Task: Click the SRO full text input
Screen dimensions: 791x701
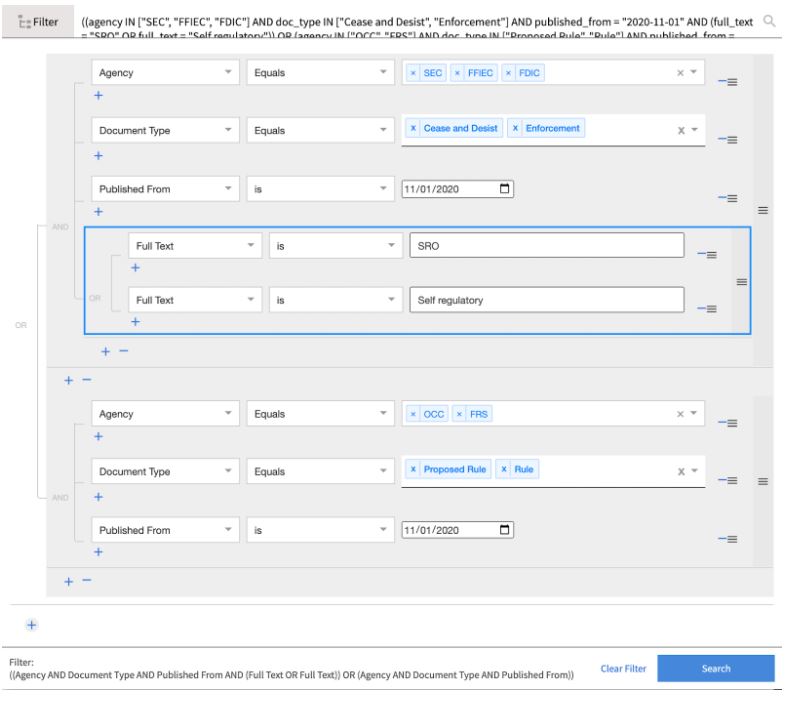Action: pos(547,246)
